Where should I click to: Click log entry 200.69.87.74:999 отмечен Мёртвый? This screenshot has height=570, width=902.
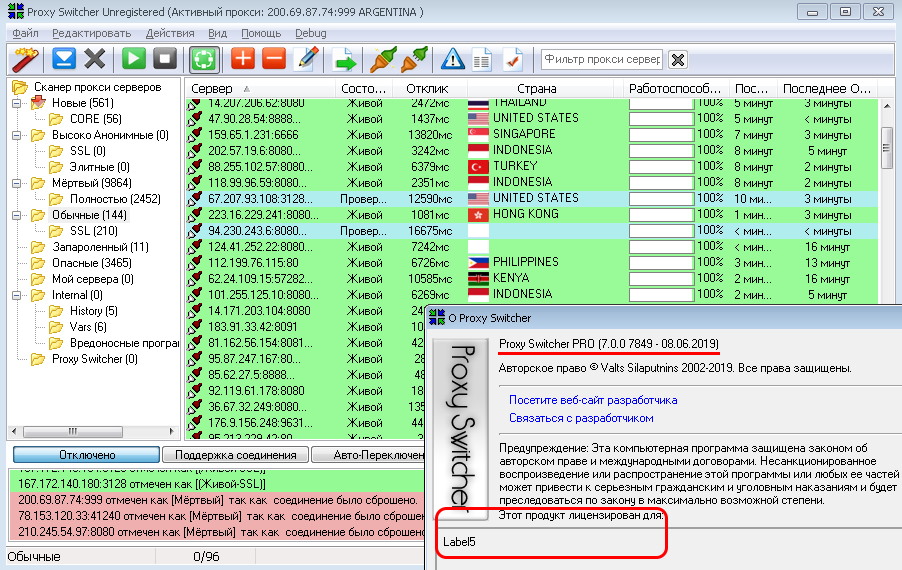[x=217, y=500]
